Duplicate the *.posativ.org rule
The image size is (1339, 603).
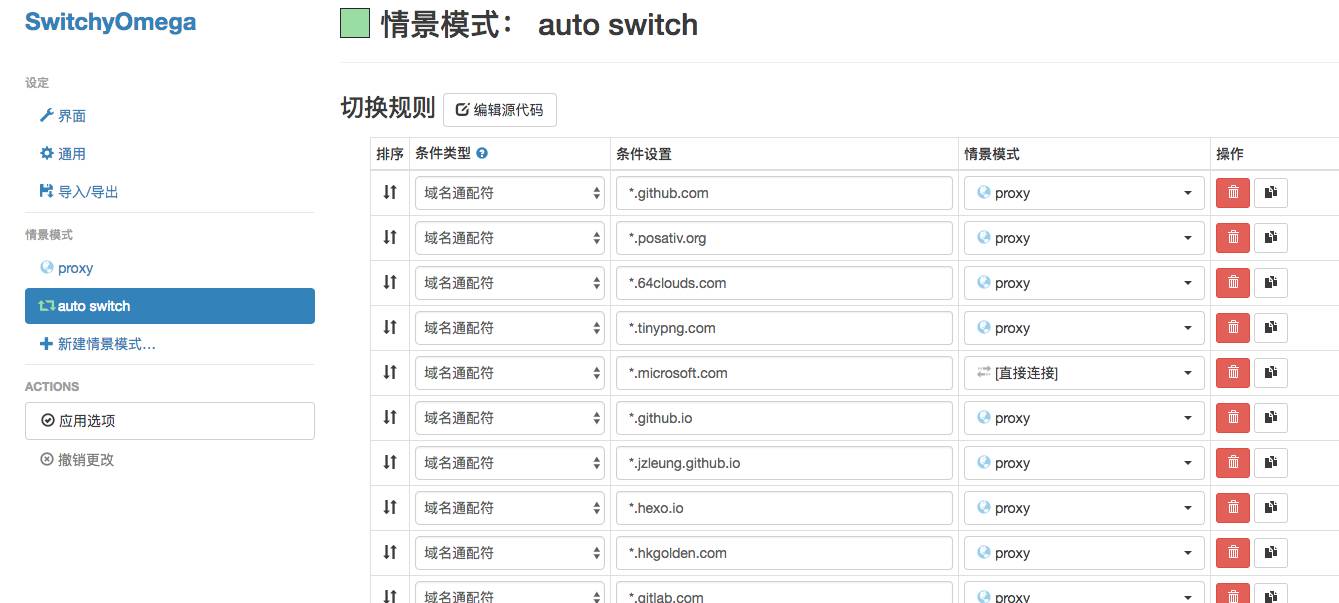coord(1271,238)
